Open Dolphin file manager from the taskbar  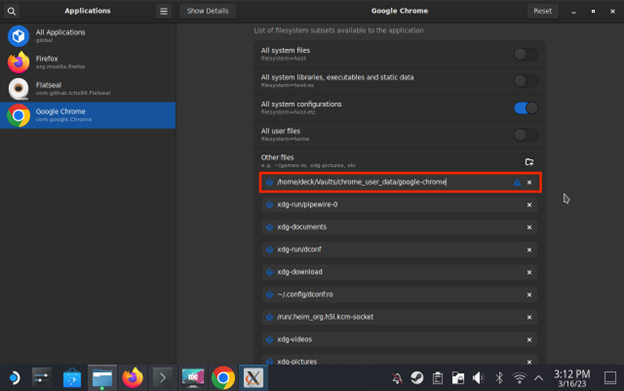pyautogui.click(x=102, y=378)
